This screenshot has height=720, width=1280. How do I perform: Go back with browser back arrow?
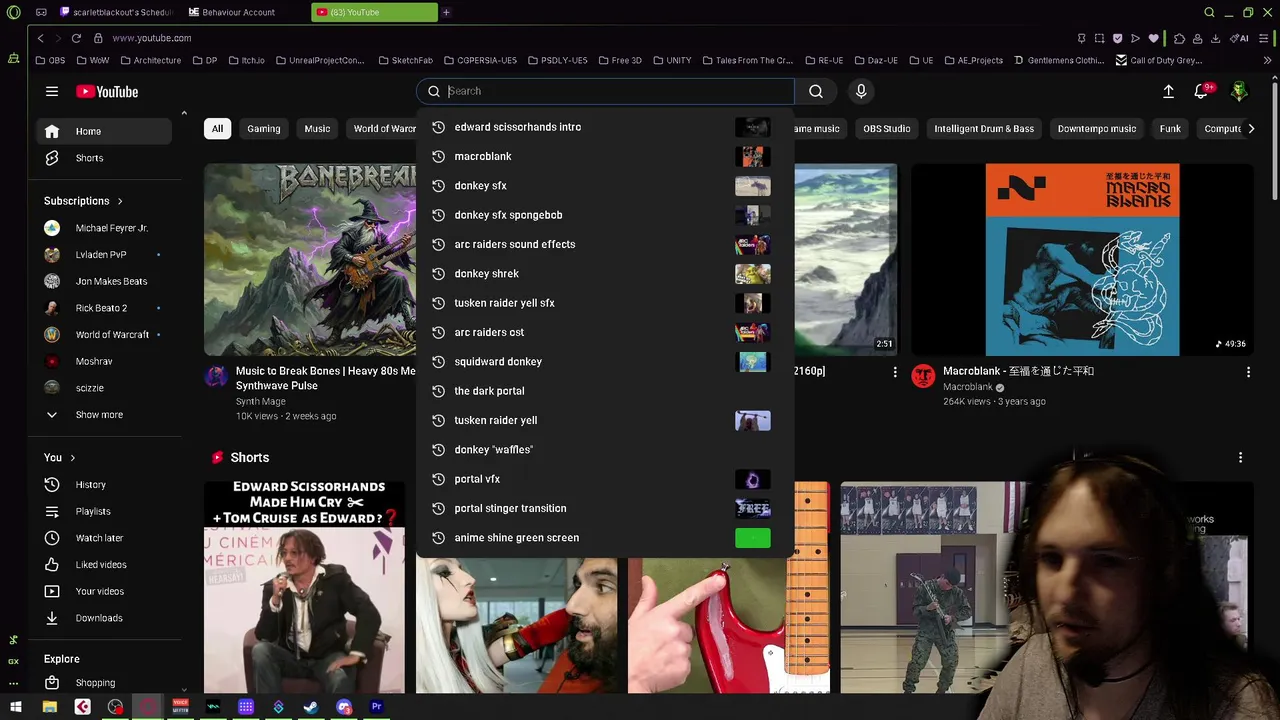click(40, 38)
